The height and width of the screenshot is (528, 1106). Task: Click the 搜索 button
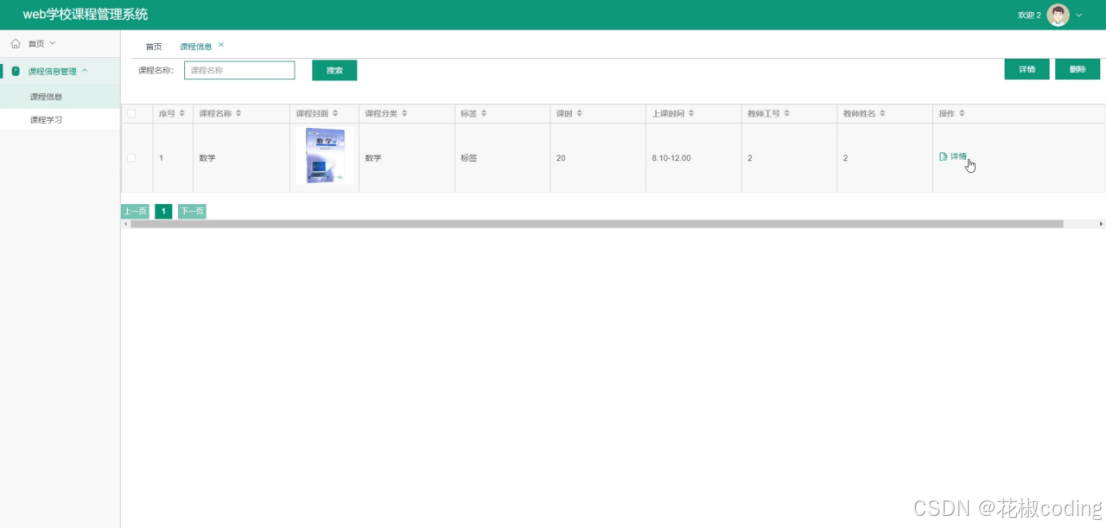click(x=334, y=70)
